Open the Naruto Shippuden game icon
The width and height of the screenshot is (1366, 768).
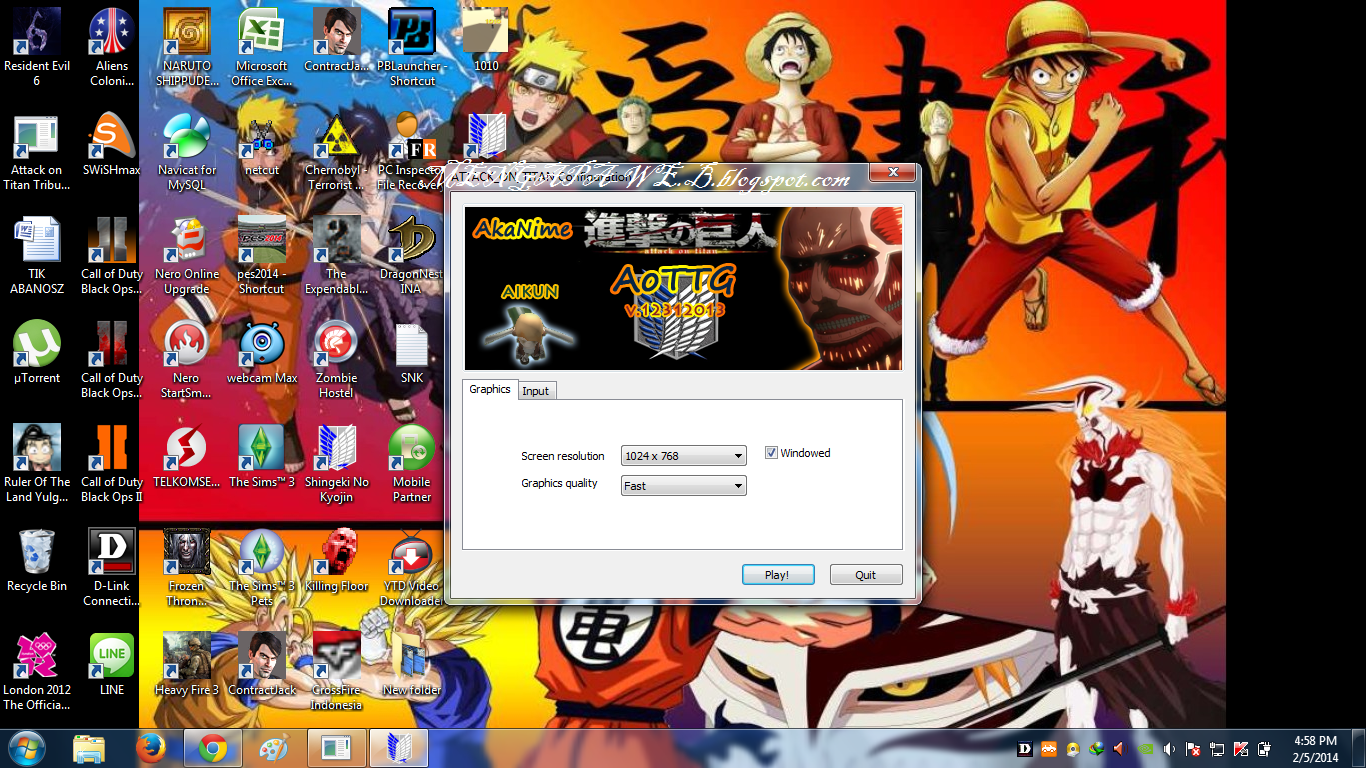[x=187, y=48]
